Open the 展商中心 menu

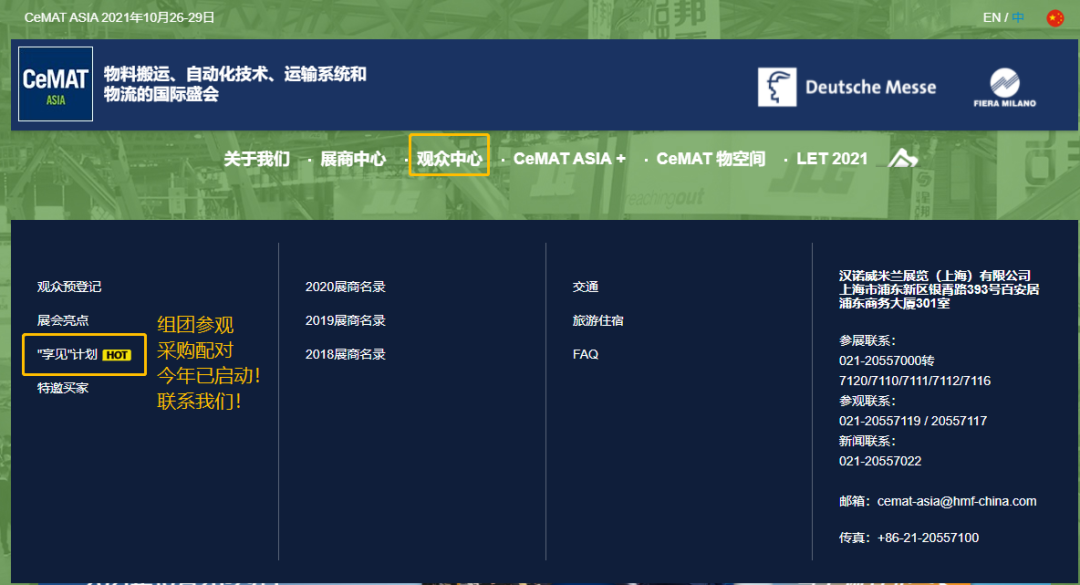pos(353,159)
